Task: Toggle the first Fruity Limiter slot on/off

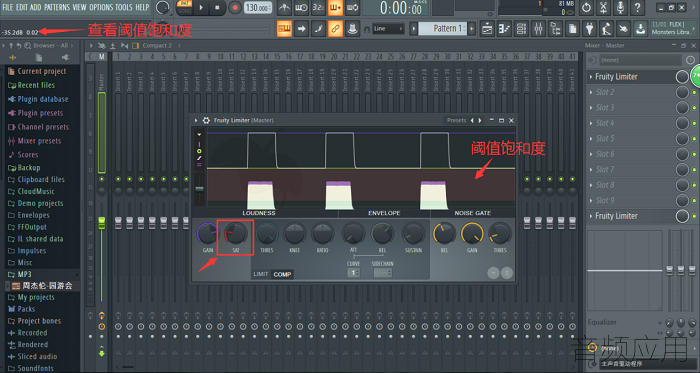Action: click(x=682, y=77)
